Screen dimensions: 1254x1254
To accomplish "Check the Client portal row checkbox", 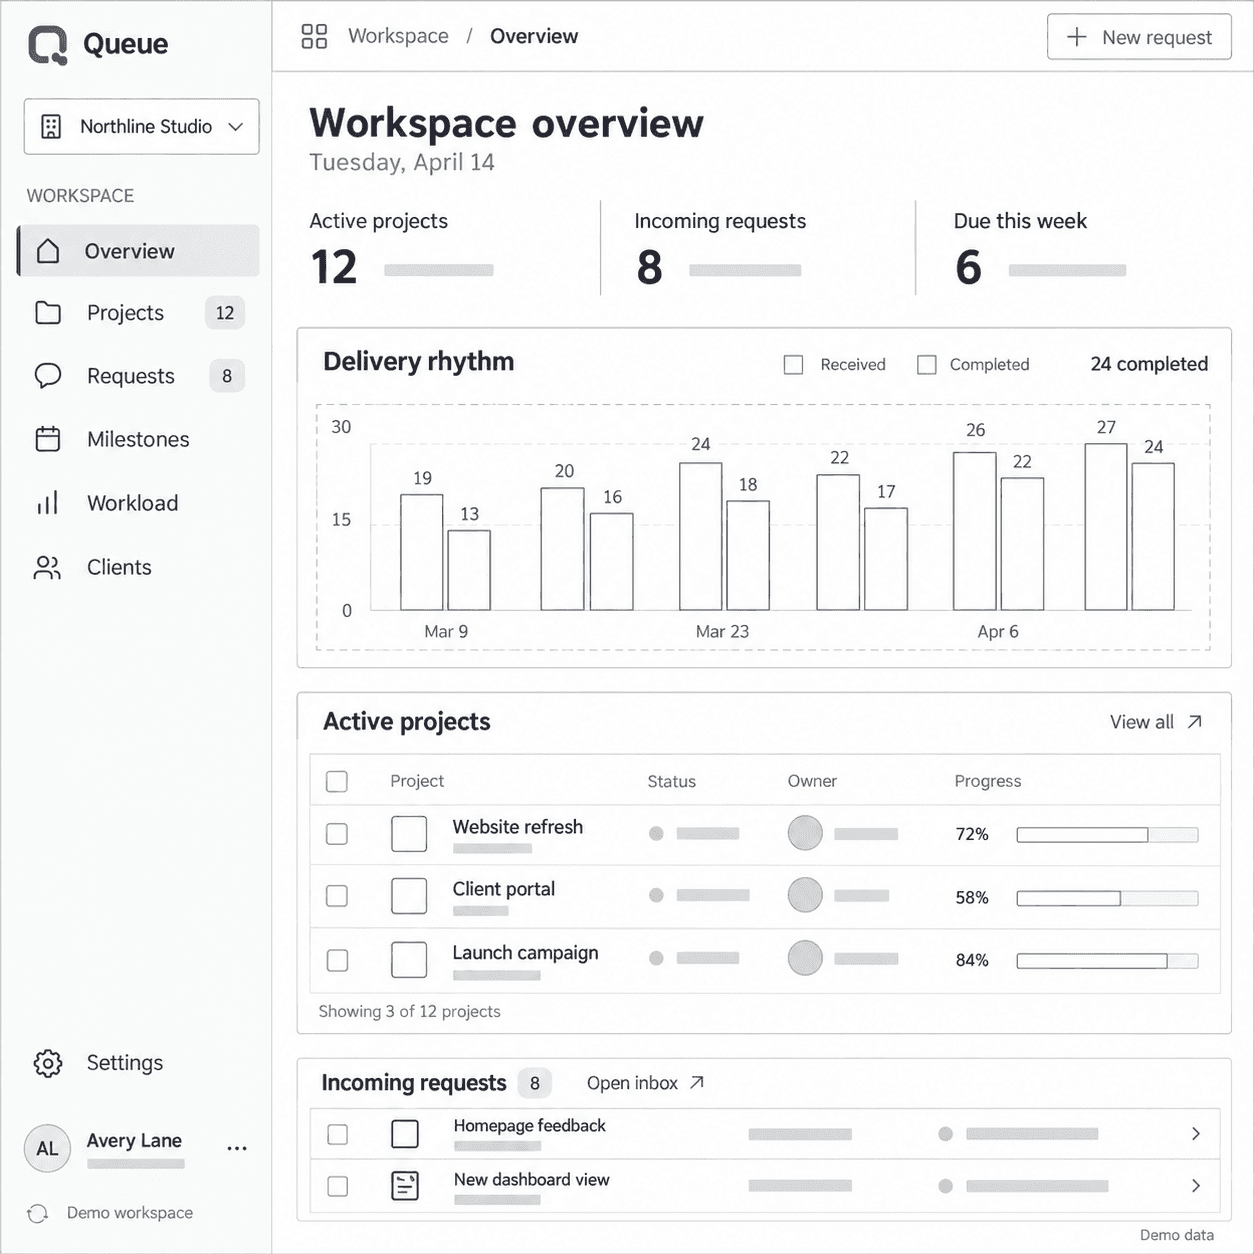I will point(337,896).
